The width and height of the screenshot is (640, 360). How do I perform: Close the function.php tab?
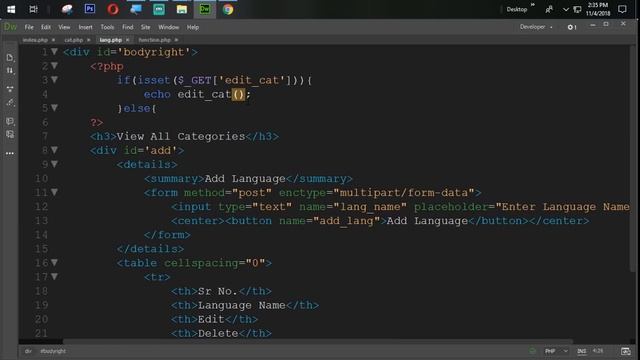176,40
